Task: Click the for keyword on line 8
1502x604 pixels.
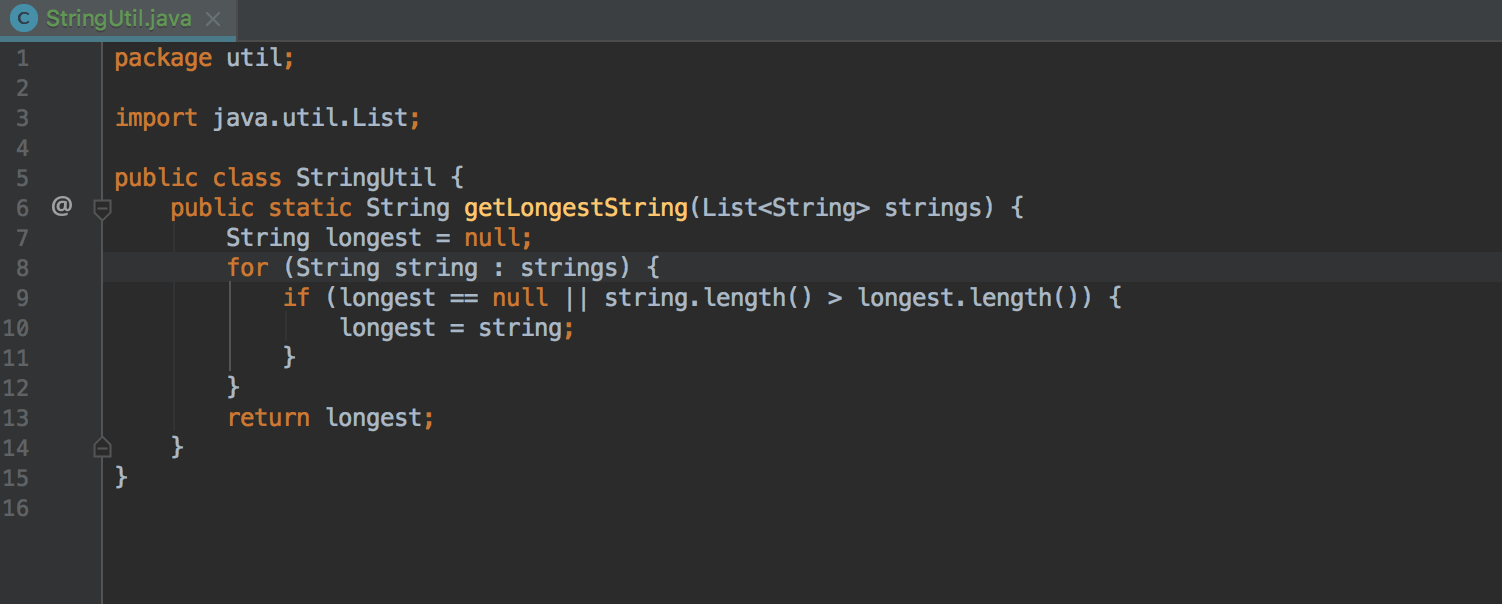Action: (247, 268)
